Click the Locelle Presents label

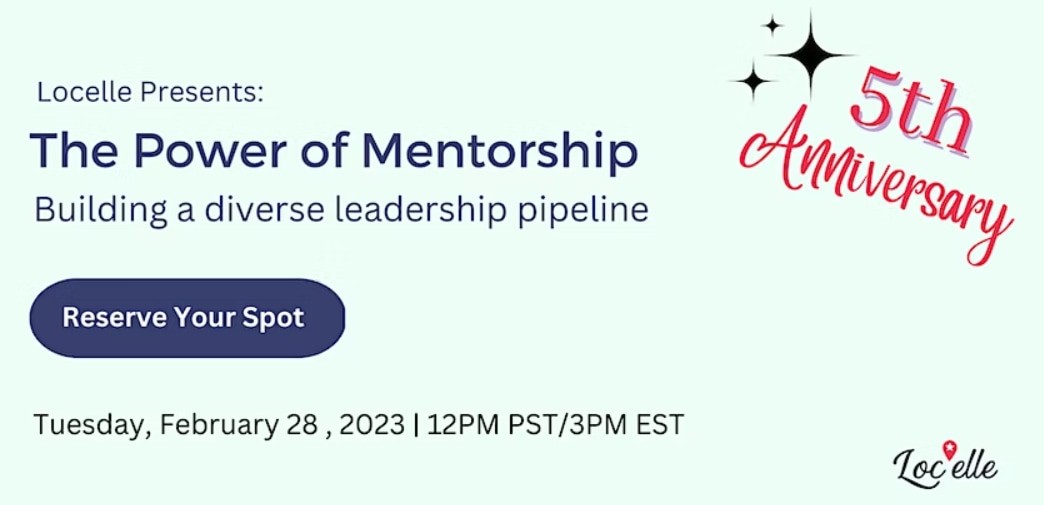click(151, 92)
